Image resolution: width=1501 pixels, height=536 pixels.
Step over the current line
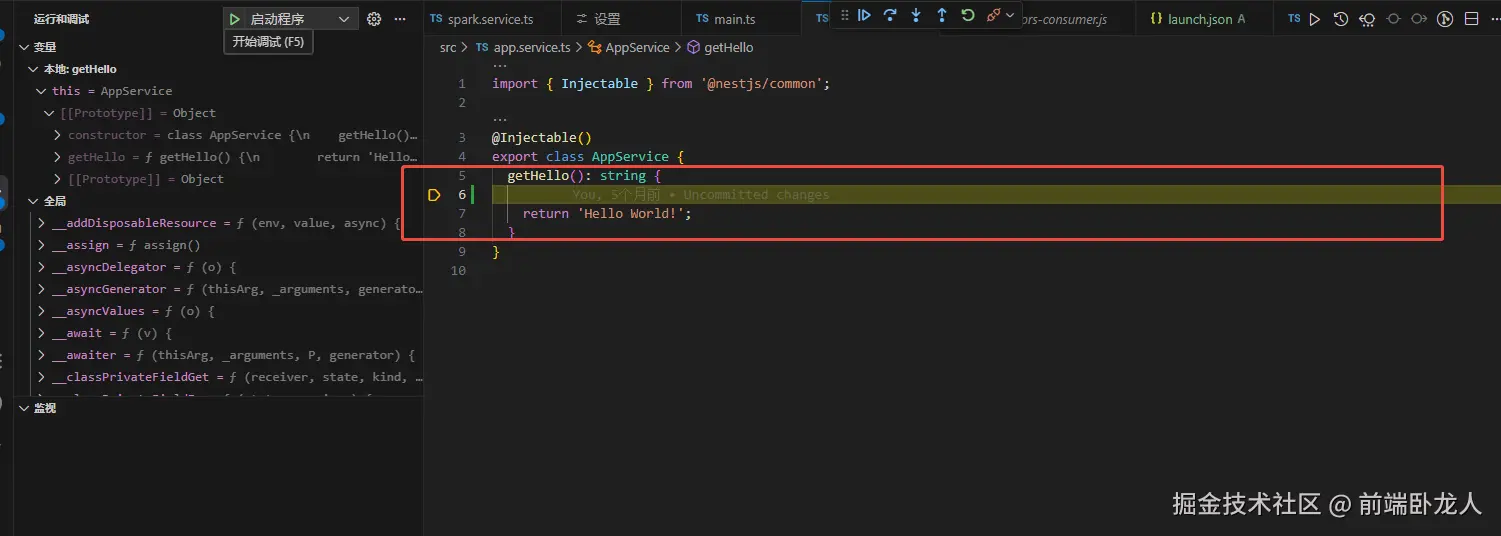pos(890,15)
